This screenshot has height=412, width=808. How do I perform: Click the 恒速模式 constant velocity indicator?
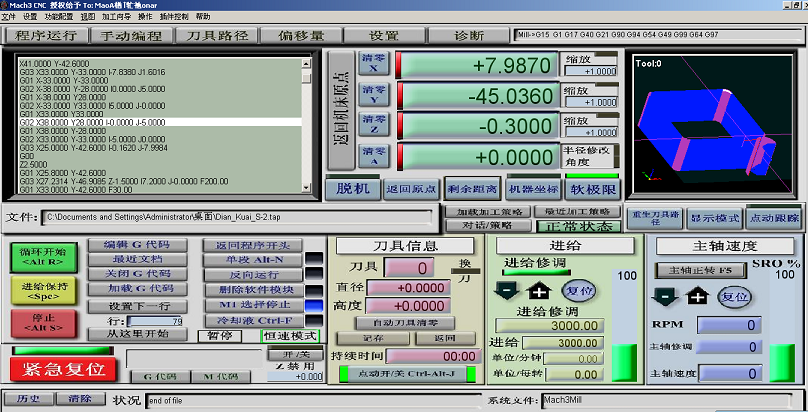pyautogui.click(x=290, y=336)
